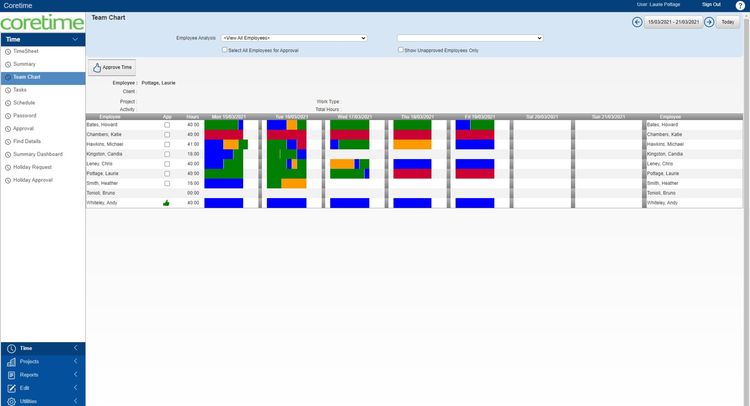Go to previous week with left arrow
The height and width of the screenshot is (406, 750).
click(637, 22)
